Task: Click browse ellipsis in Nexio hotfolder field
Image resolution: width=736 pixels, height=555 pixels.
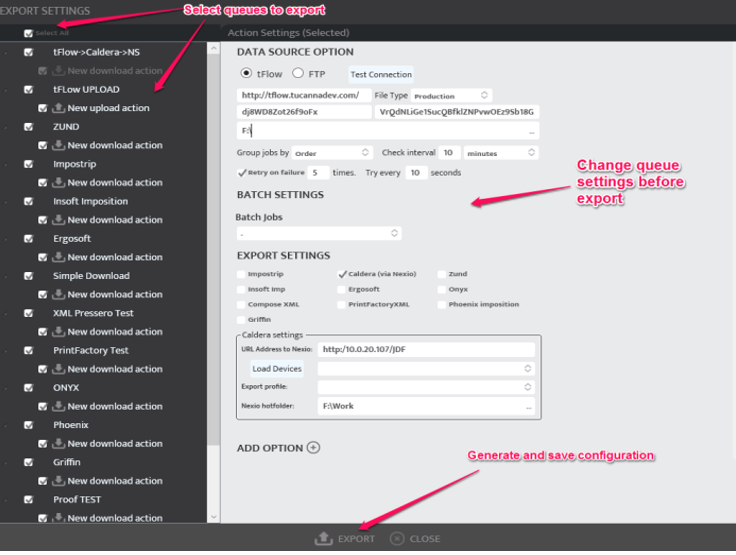Action: 529,407
